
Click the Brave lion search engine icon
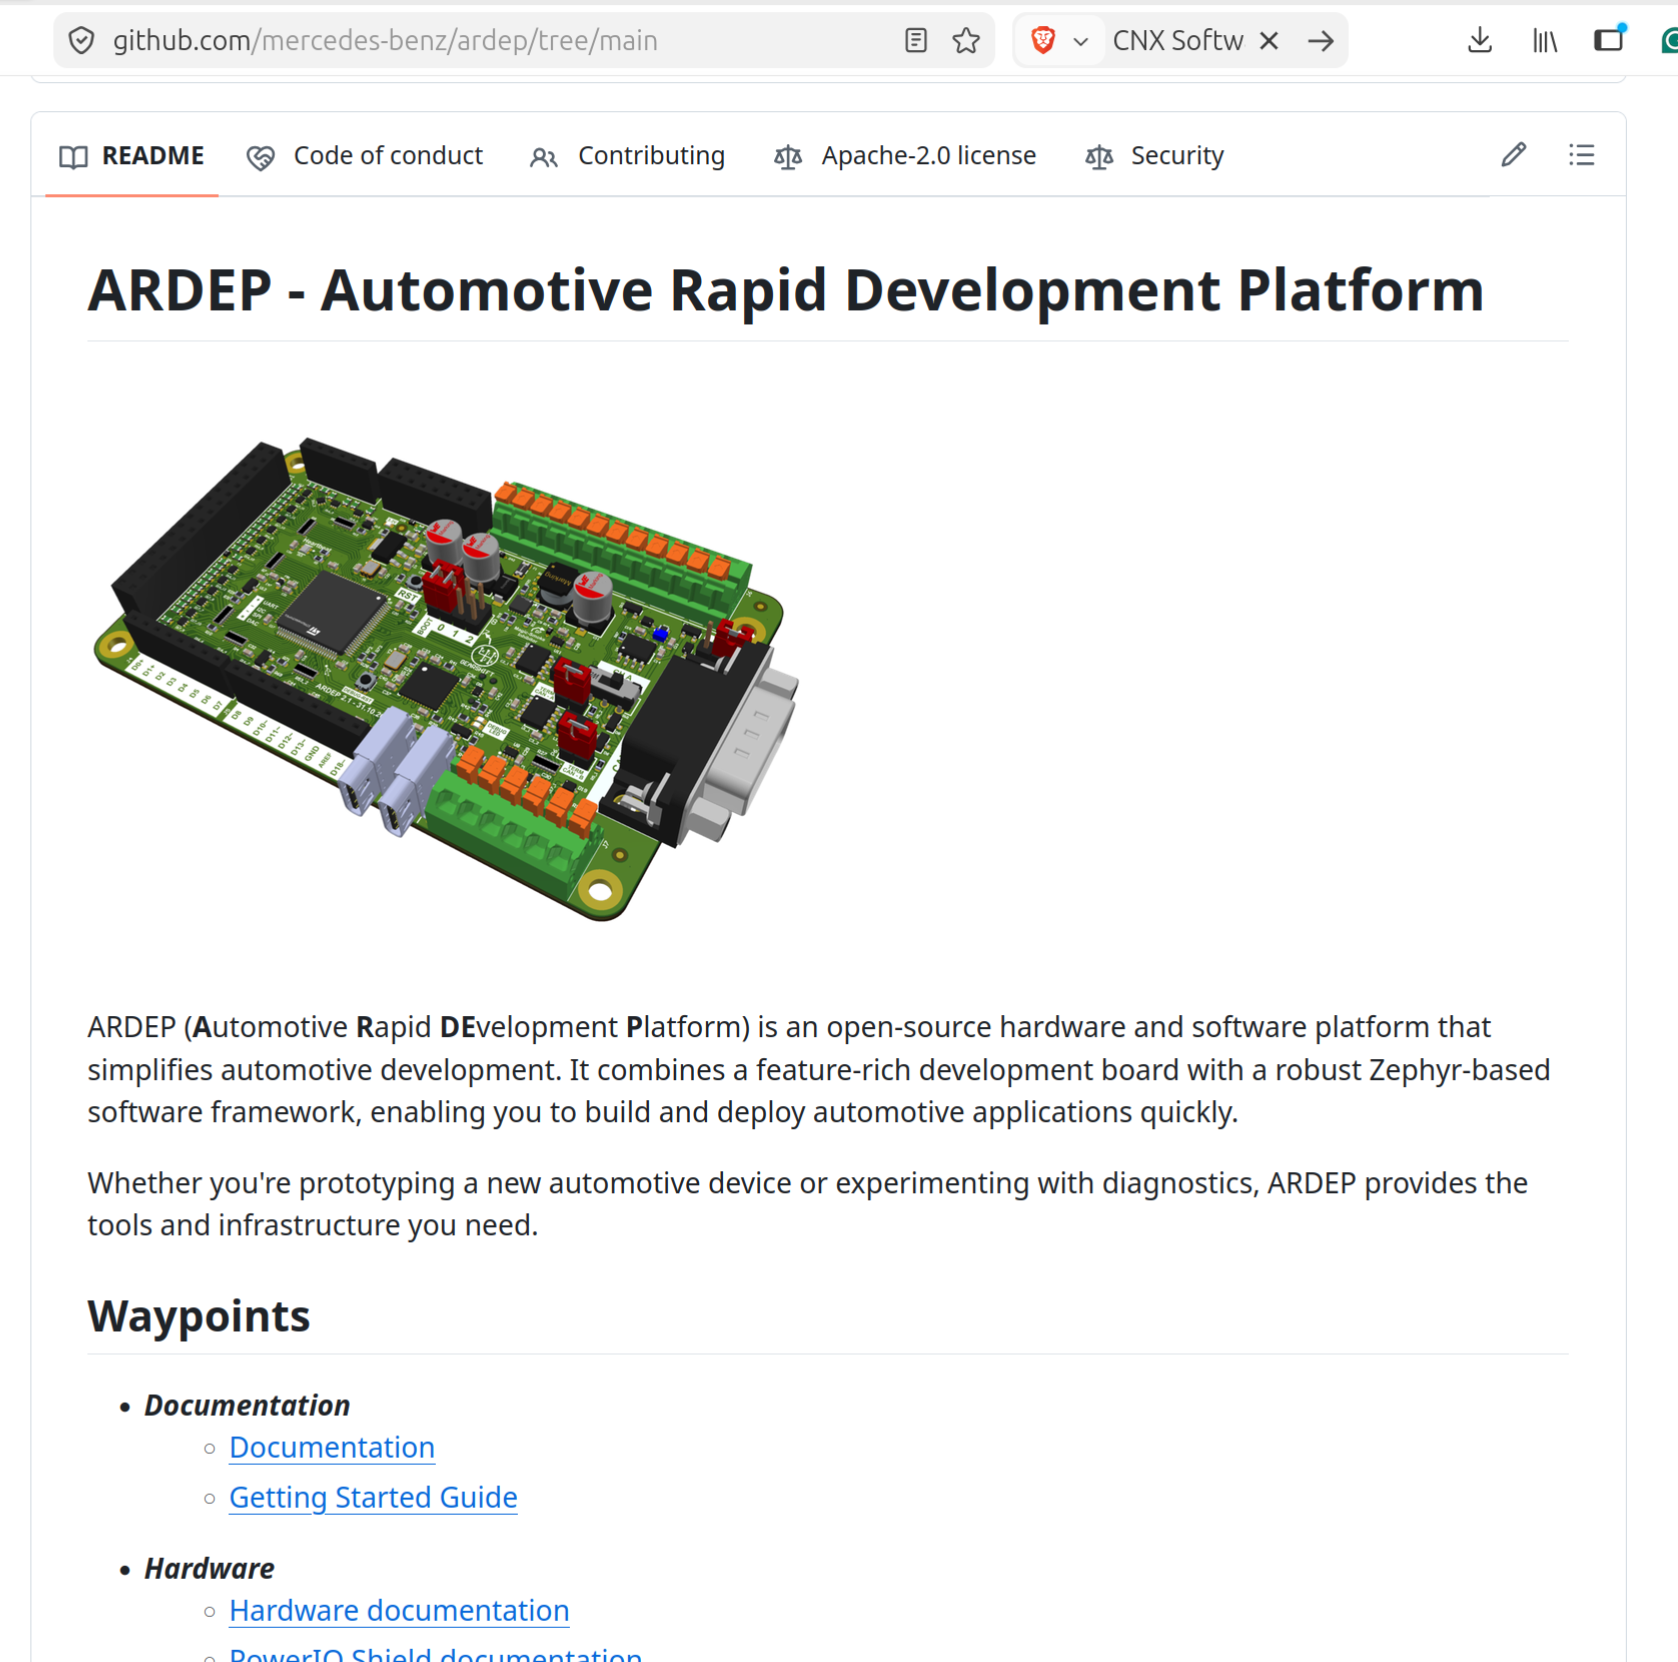(1043, 40)
